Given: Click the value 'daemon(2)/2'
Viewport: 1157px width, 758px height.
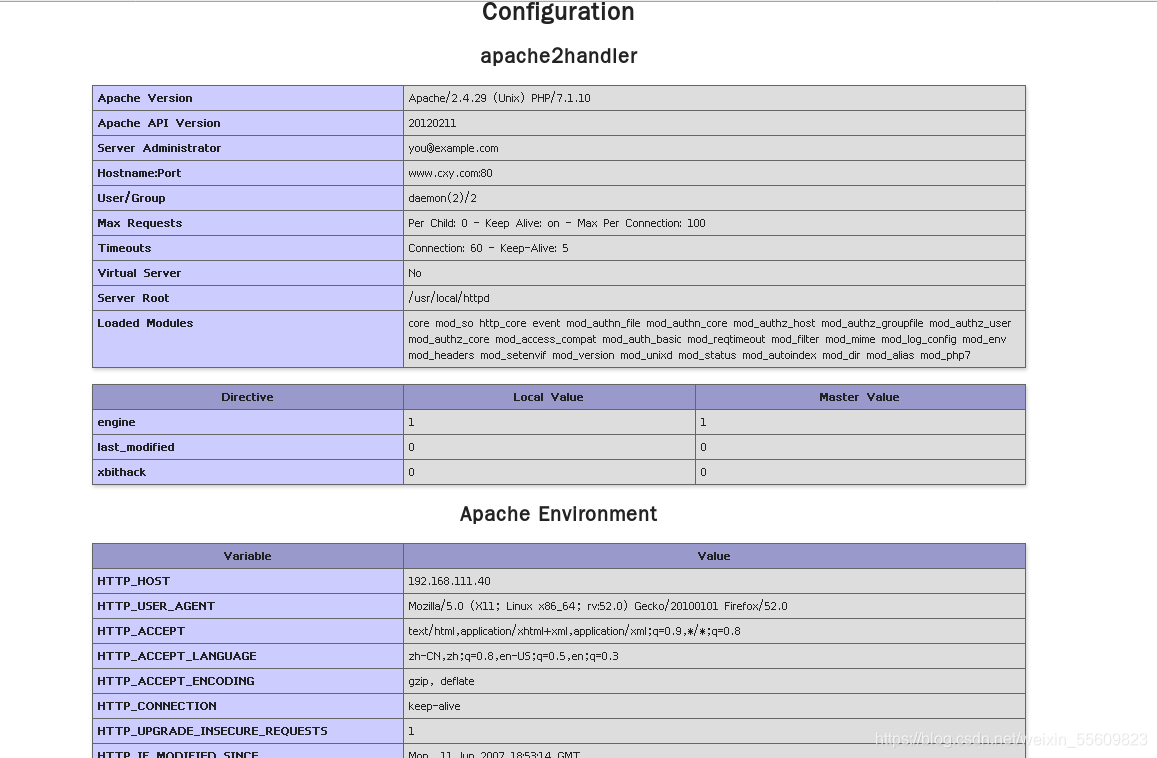Looking at the screenshot, I should coord(443,199).
